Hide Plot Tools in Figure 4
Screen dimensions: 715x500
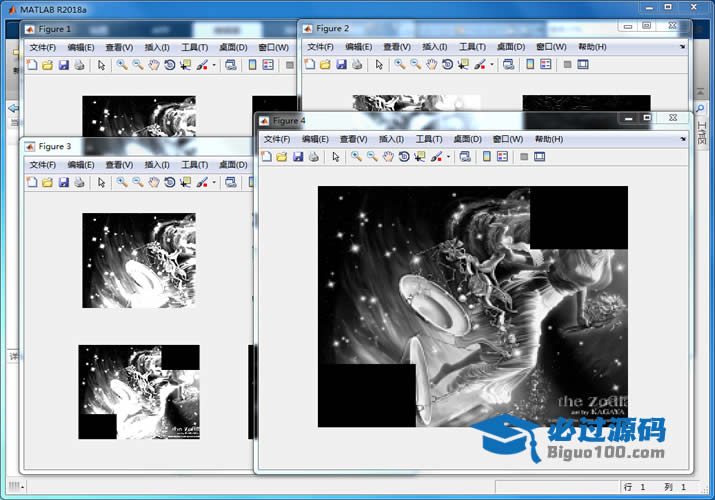tap(524, 157)
